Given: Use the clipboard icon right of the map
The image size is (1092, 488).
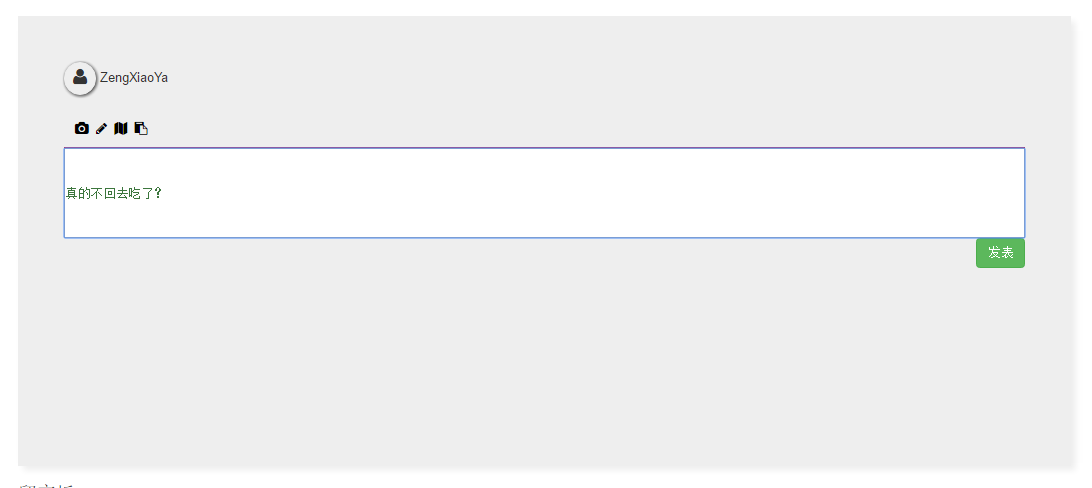Looking at the screenshot, I should 141,128.
